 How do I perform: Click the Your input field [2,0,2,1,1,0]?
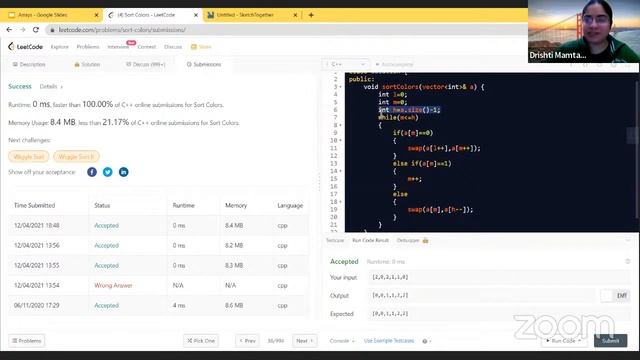click(499, 277)
